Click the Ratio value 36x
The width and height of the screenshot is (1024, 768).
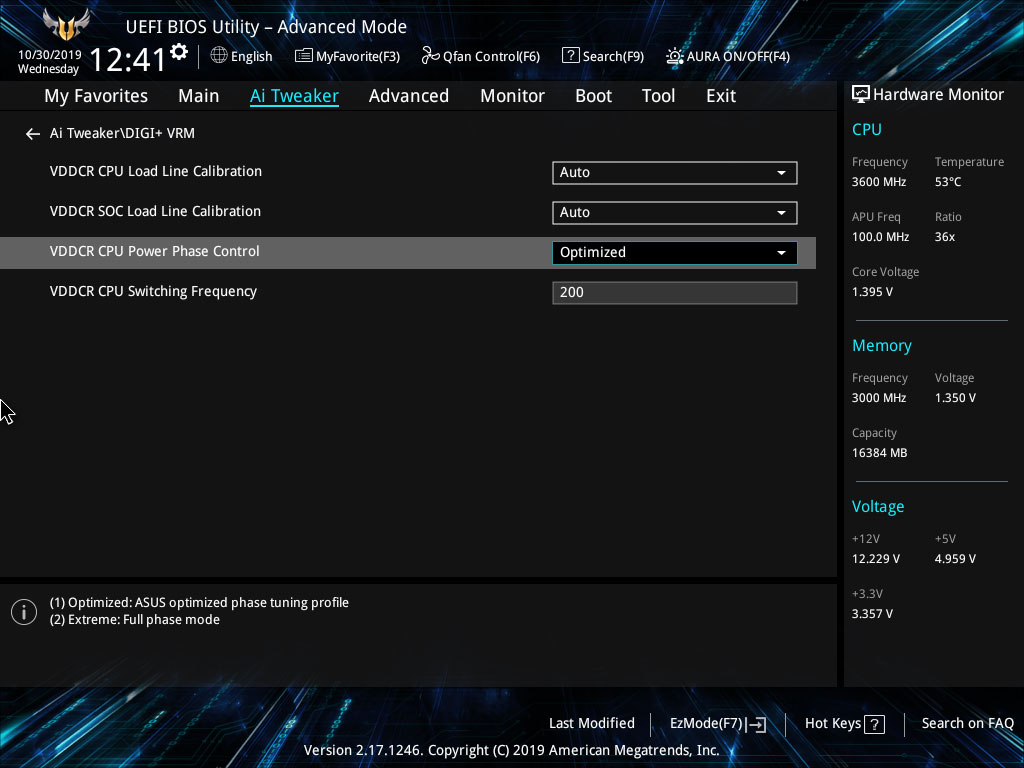(x=944, y=237)
